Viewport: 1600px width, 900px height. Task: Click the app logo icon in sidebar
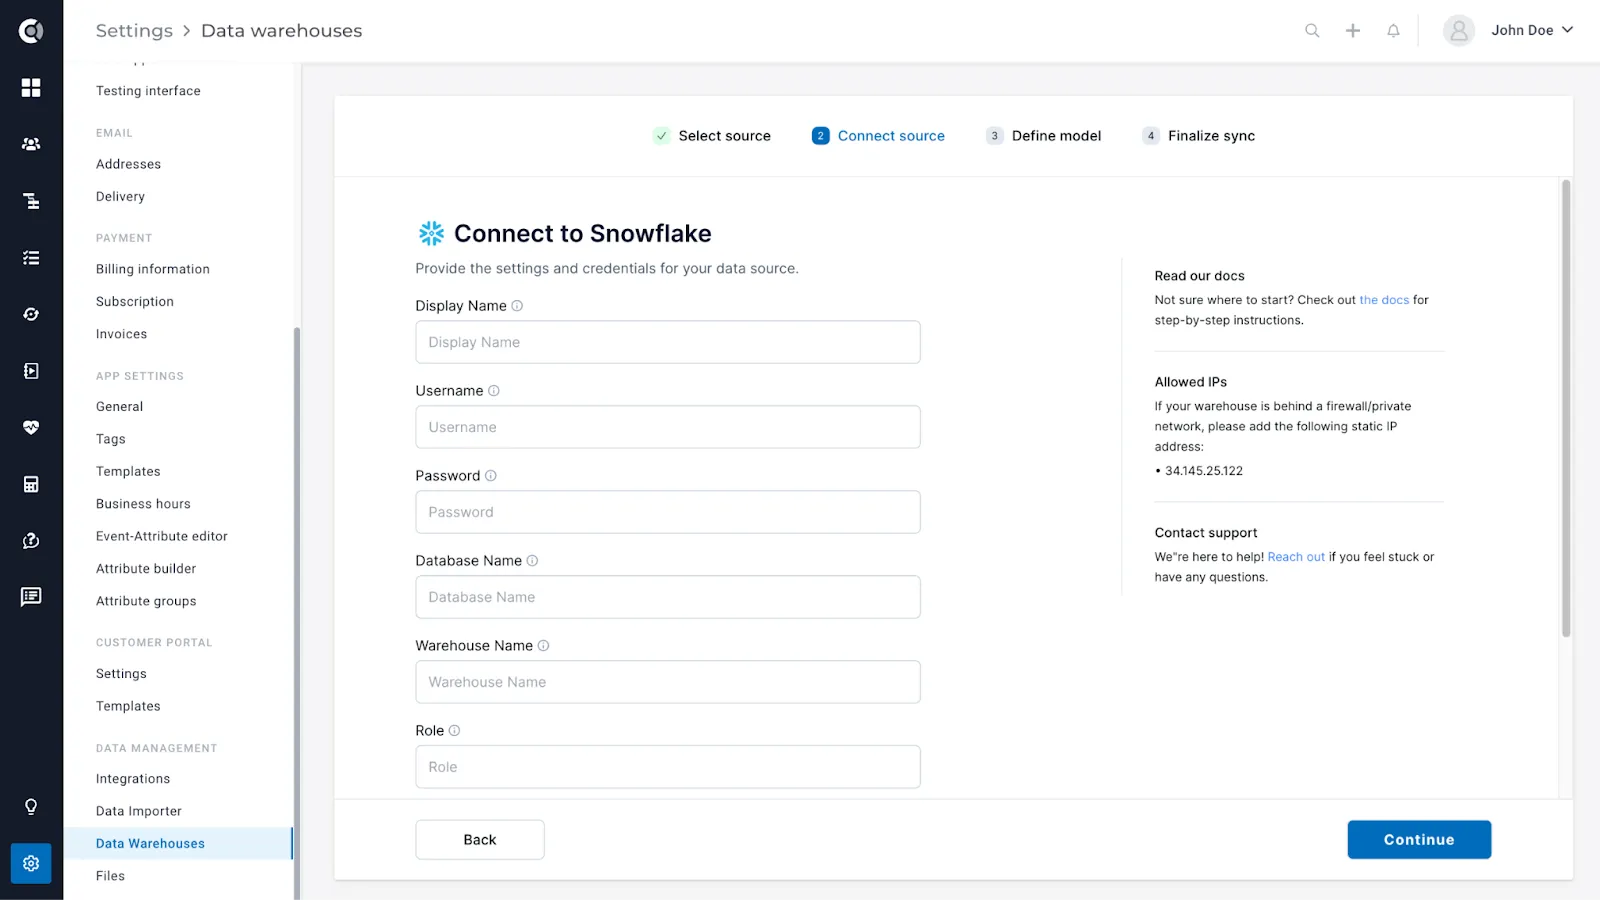pos(31,31)
